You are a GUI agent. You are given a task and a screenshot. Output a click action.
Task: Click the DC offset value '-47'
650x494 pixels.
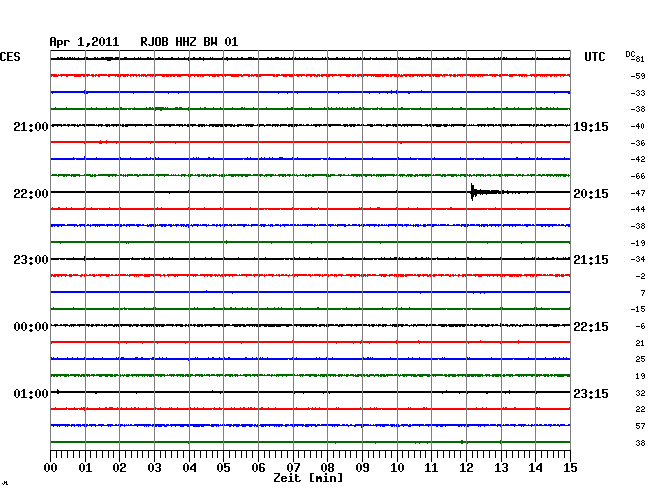[638, 193]
